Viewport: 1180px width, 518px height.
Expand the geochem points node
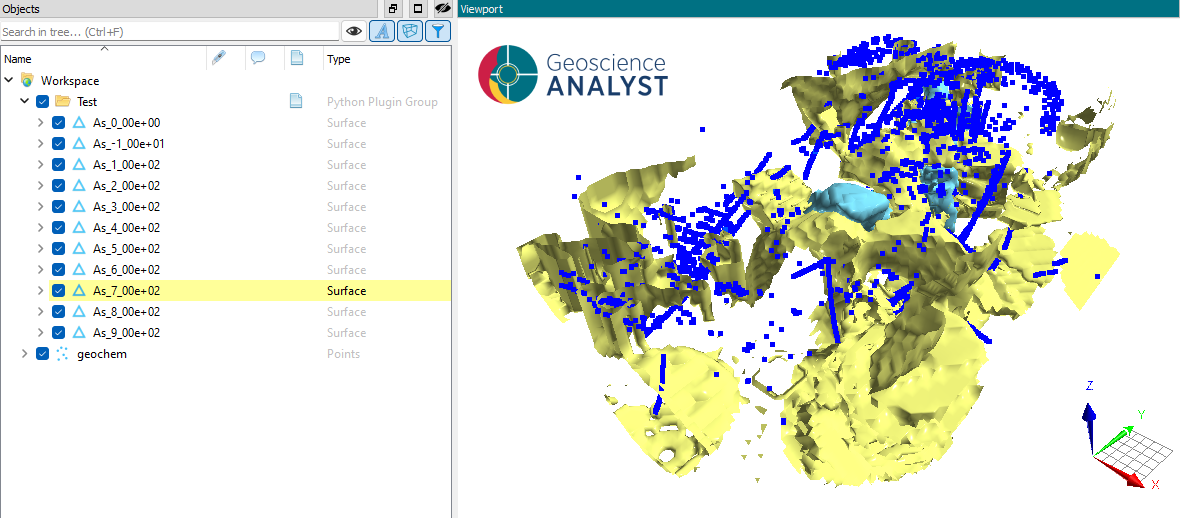pyautogui.click(x=24, y=354)
